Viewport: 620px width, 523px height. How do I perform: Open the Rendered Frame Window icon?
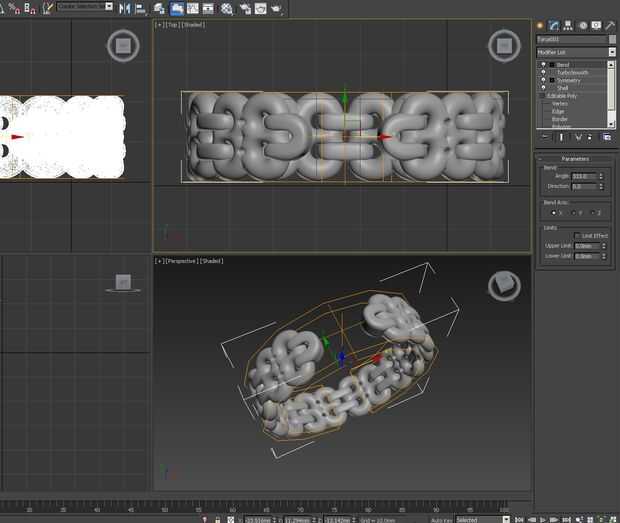point(260,8)
